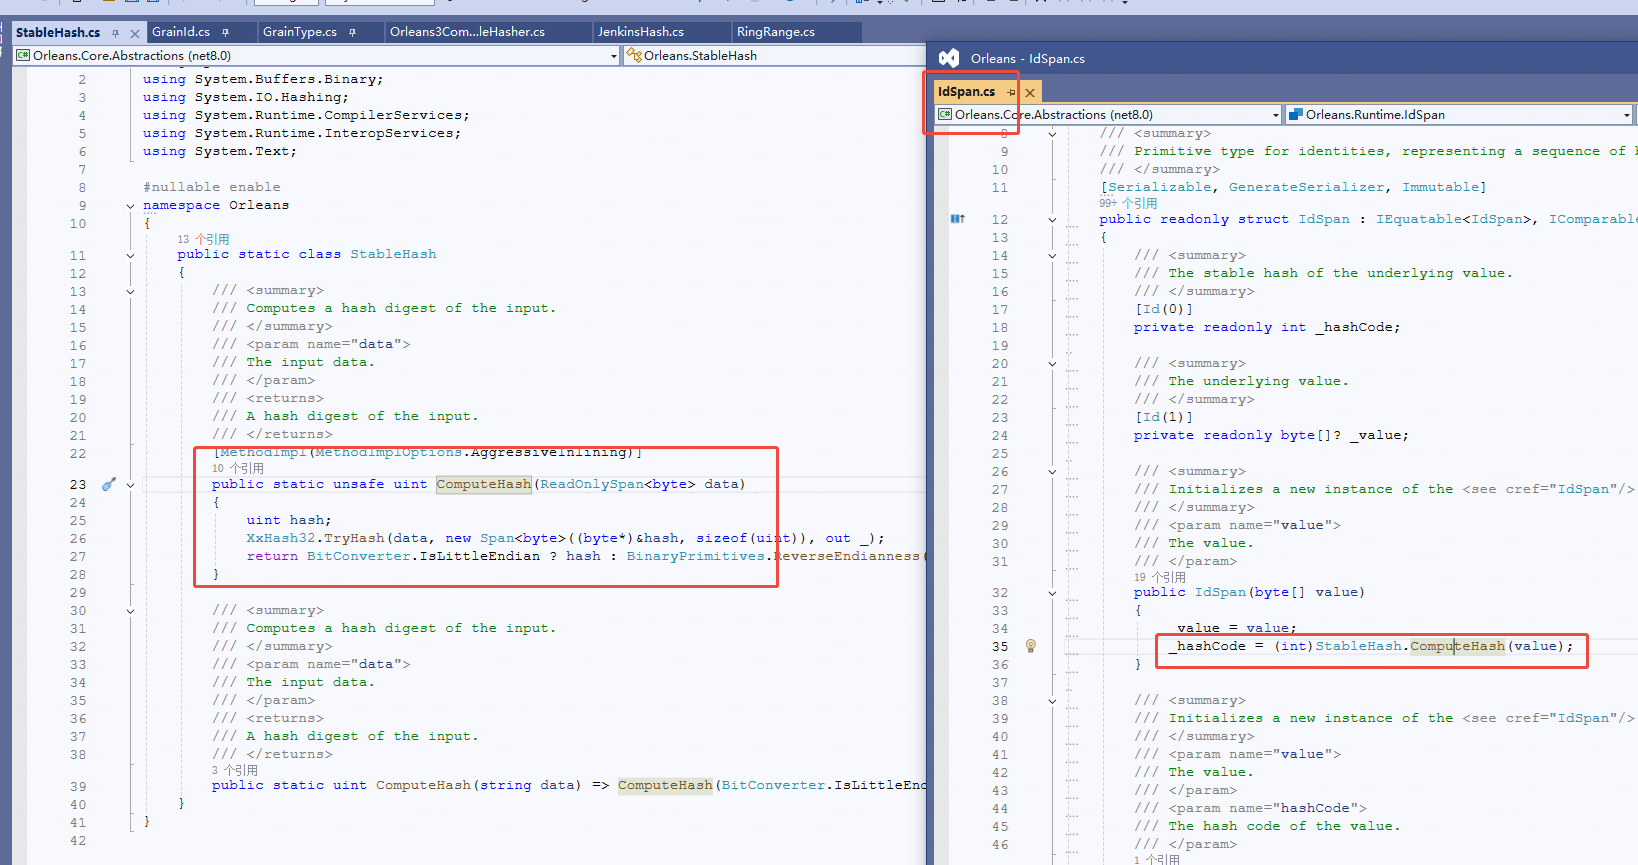
Task: Open the RingRange.cs tab
Action: 776,32
